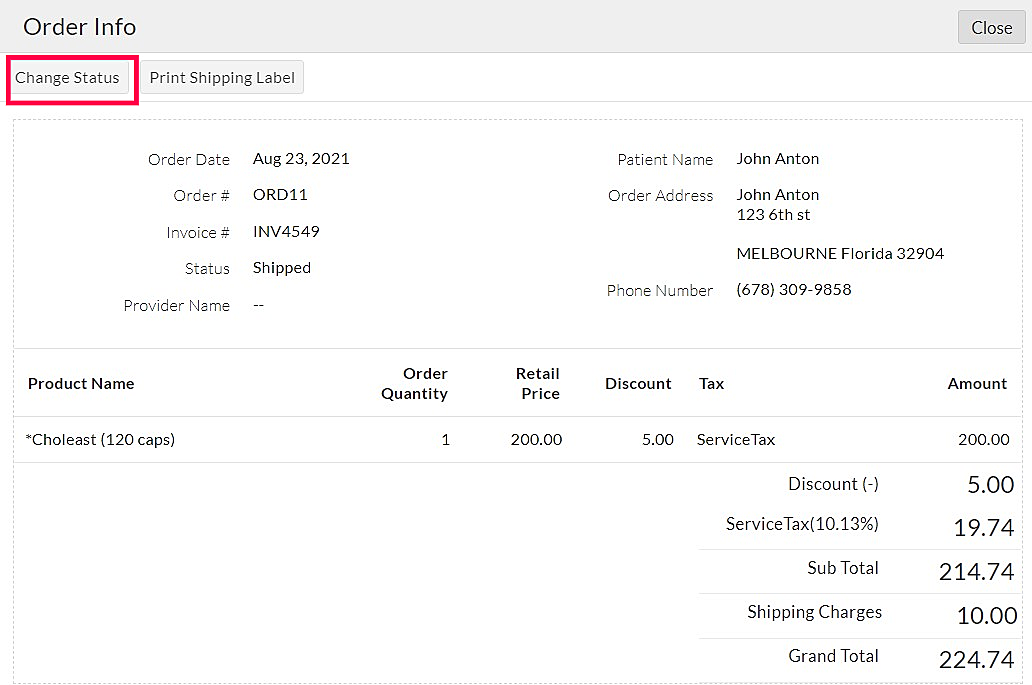1032x685 pixels.
Task: Click the Shipped status value
Action: [x=282, y=268]
